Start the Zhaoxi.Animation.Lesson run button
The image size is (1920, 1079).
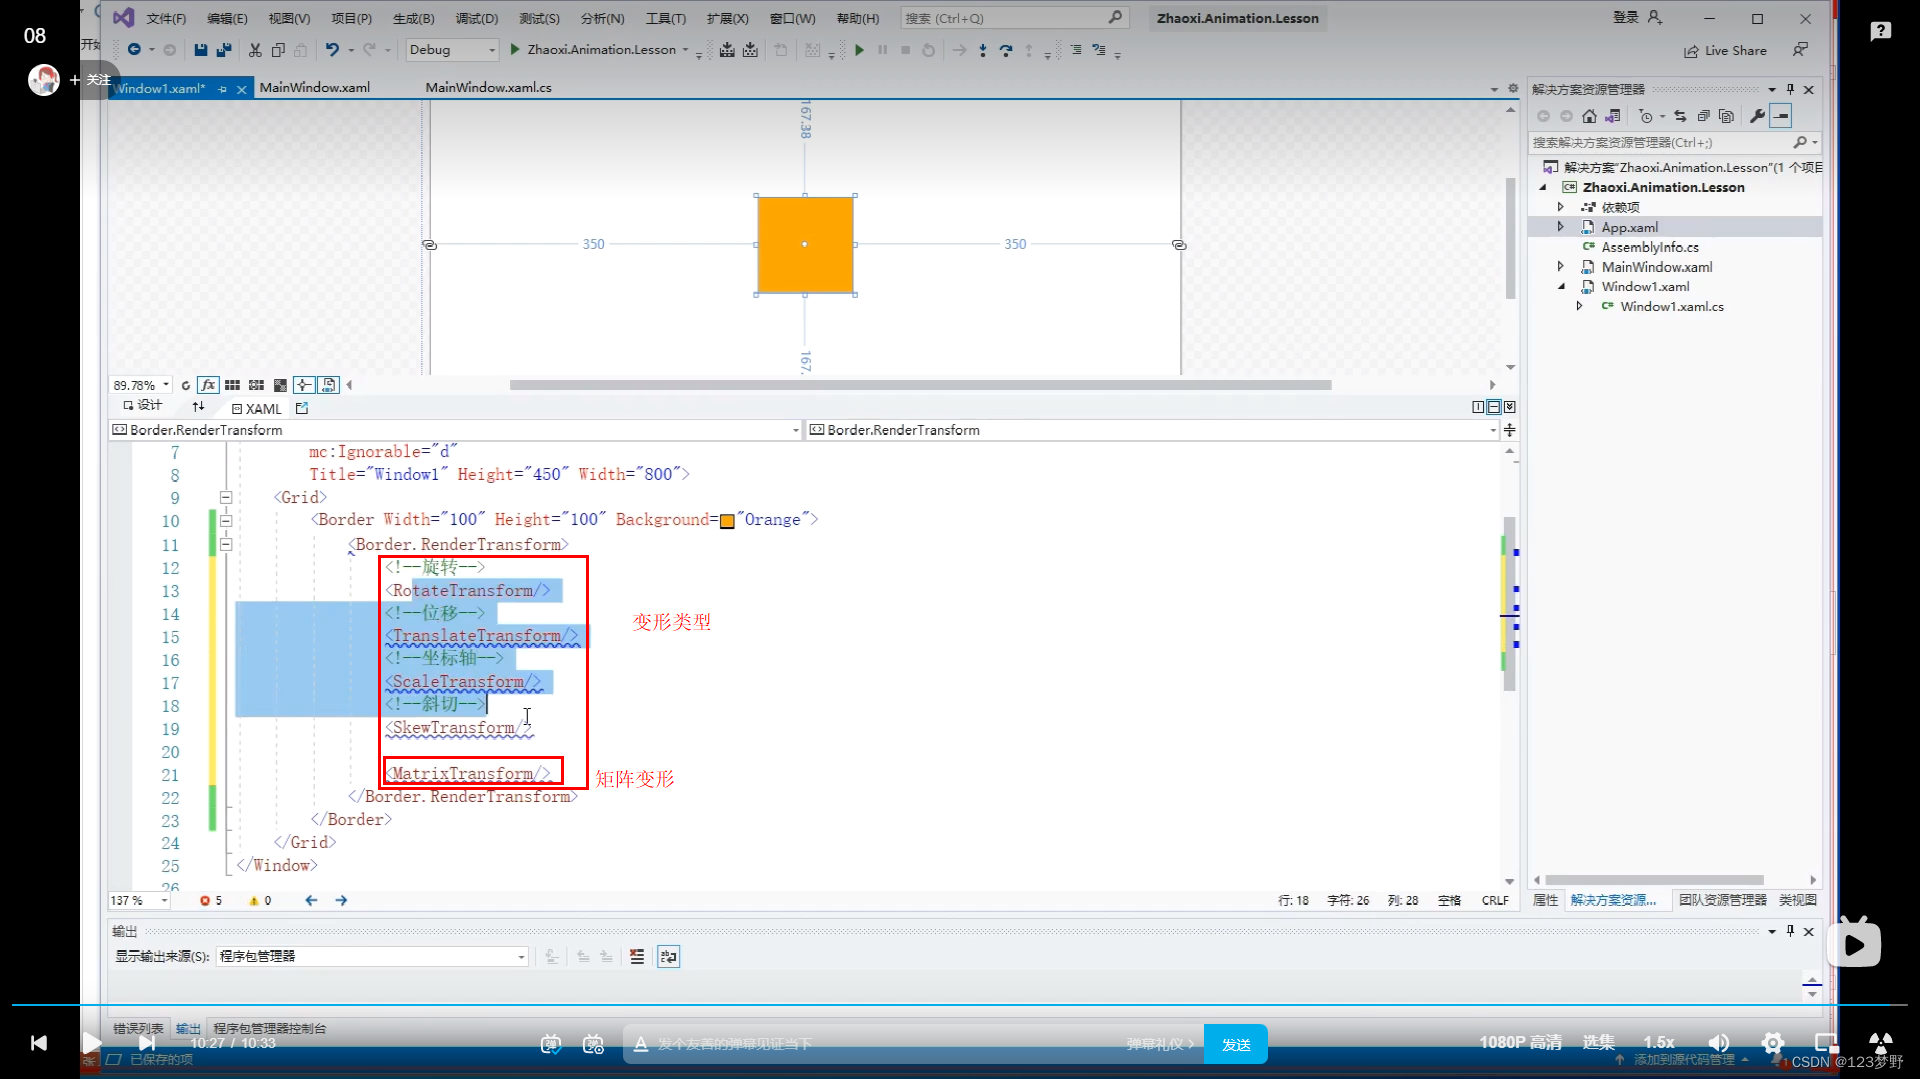click(593, 50)
